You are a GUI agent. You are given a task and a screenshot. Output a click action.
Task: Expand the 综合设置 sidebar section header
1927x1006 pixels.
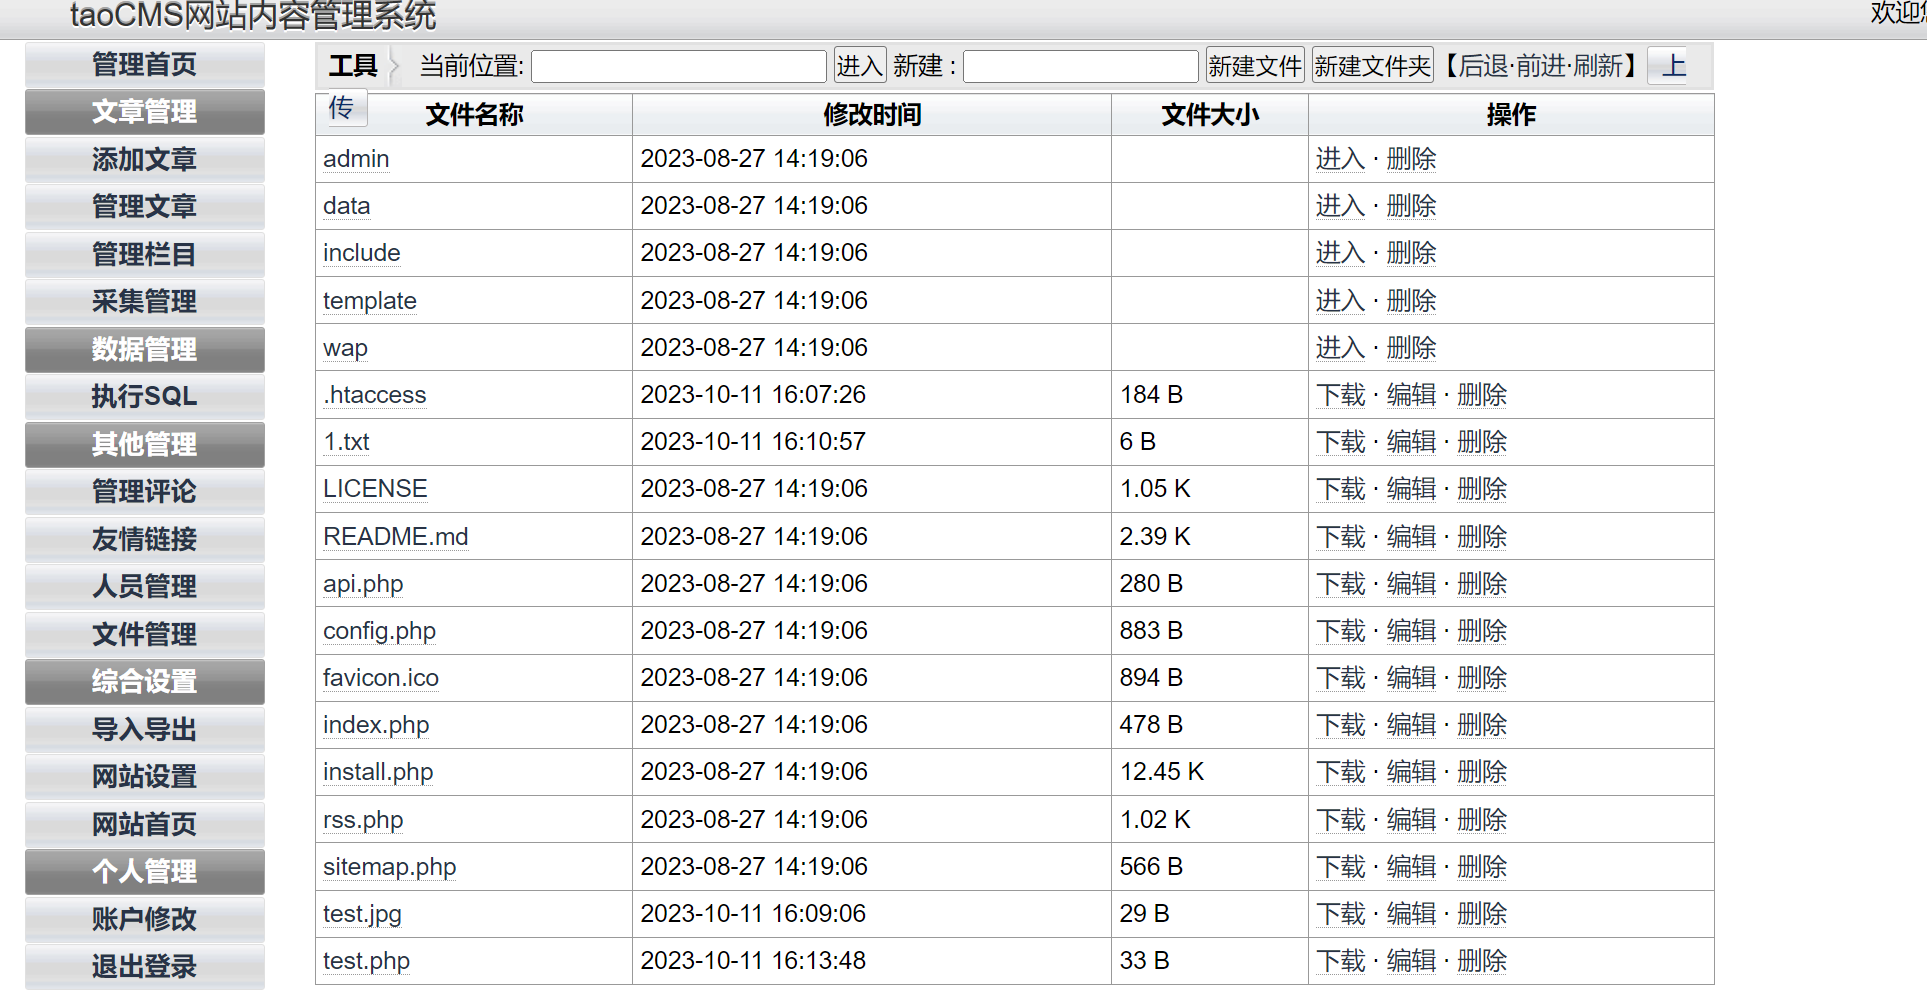[144, 682]
